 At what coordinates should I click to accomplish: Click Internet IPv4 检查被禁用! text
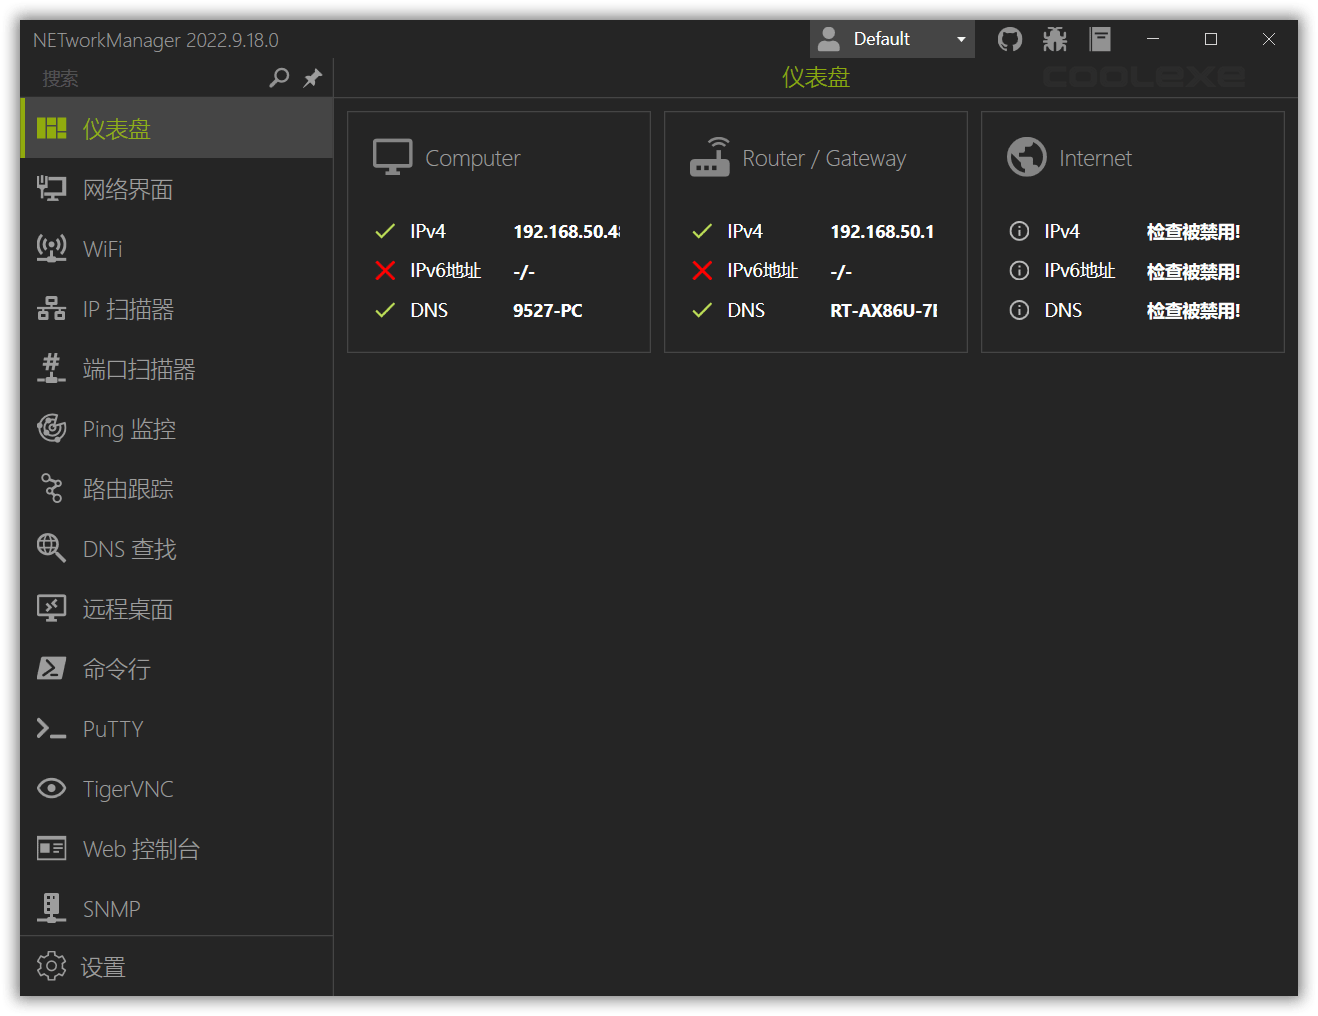[1193, 231]
